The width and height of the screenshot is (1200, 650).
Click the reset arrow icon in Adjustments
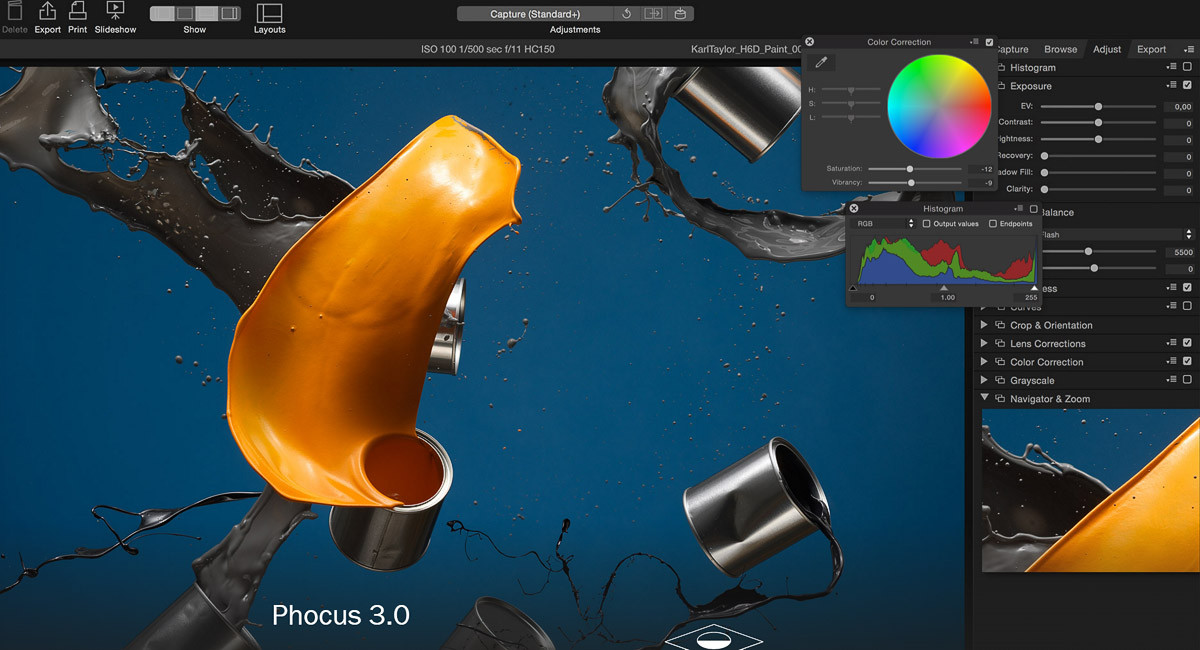tap(627, 14)
